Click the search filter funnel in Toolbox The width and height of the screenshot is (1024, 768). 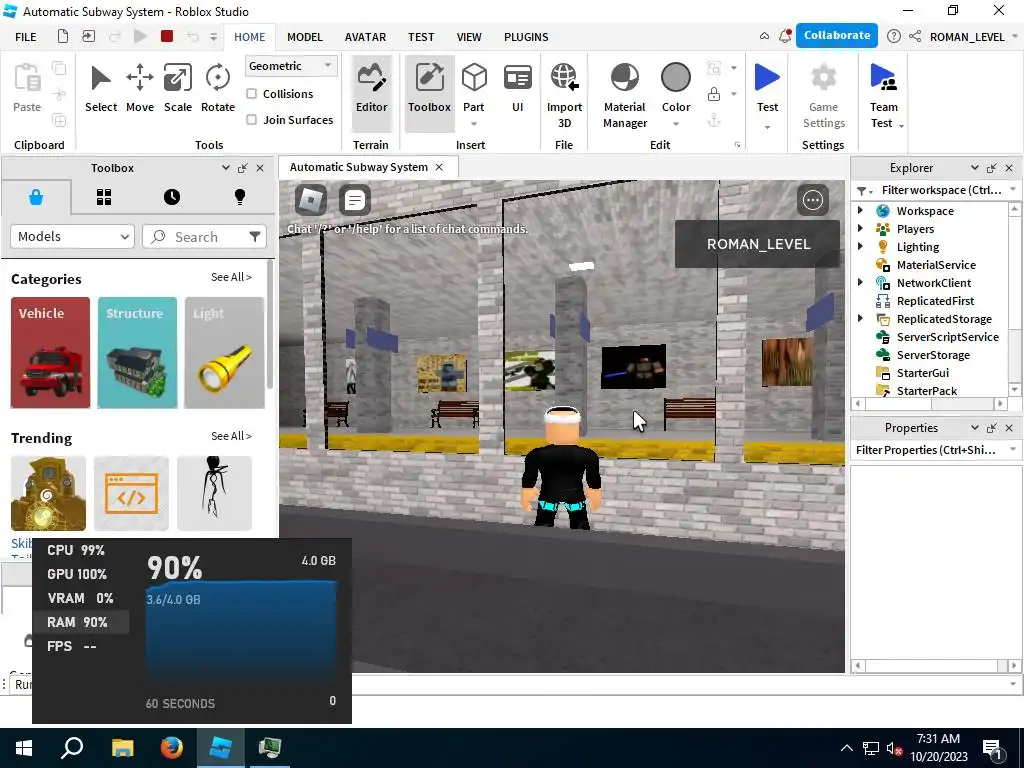tap(255, 236)
